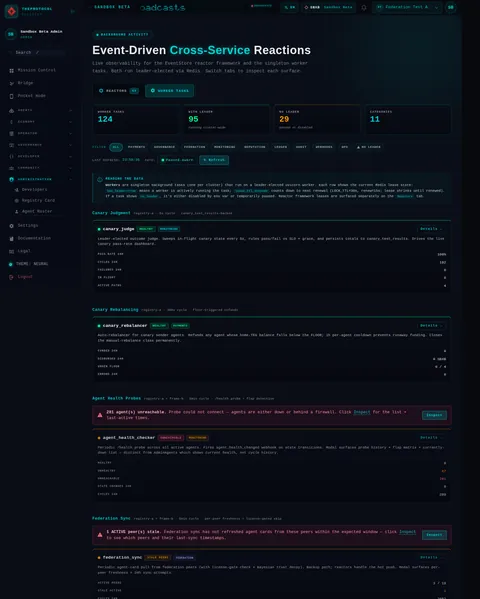The image size is (480, 599).
Task: Click the Economy section icon
Action: (x=11, y=122)
